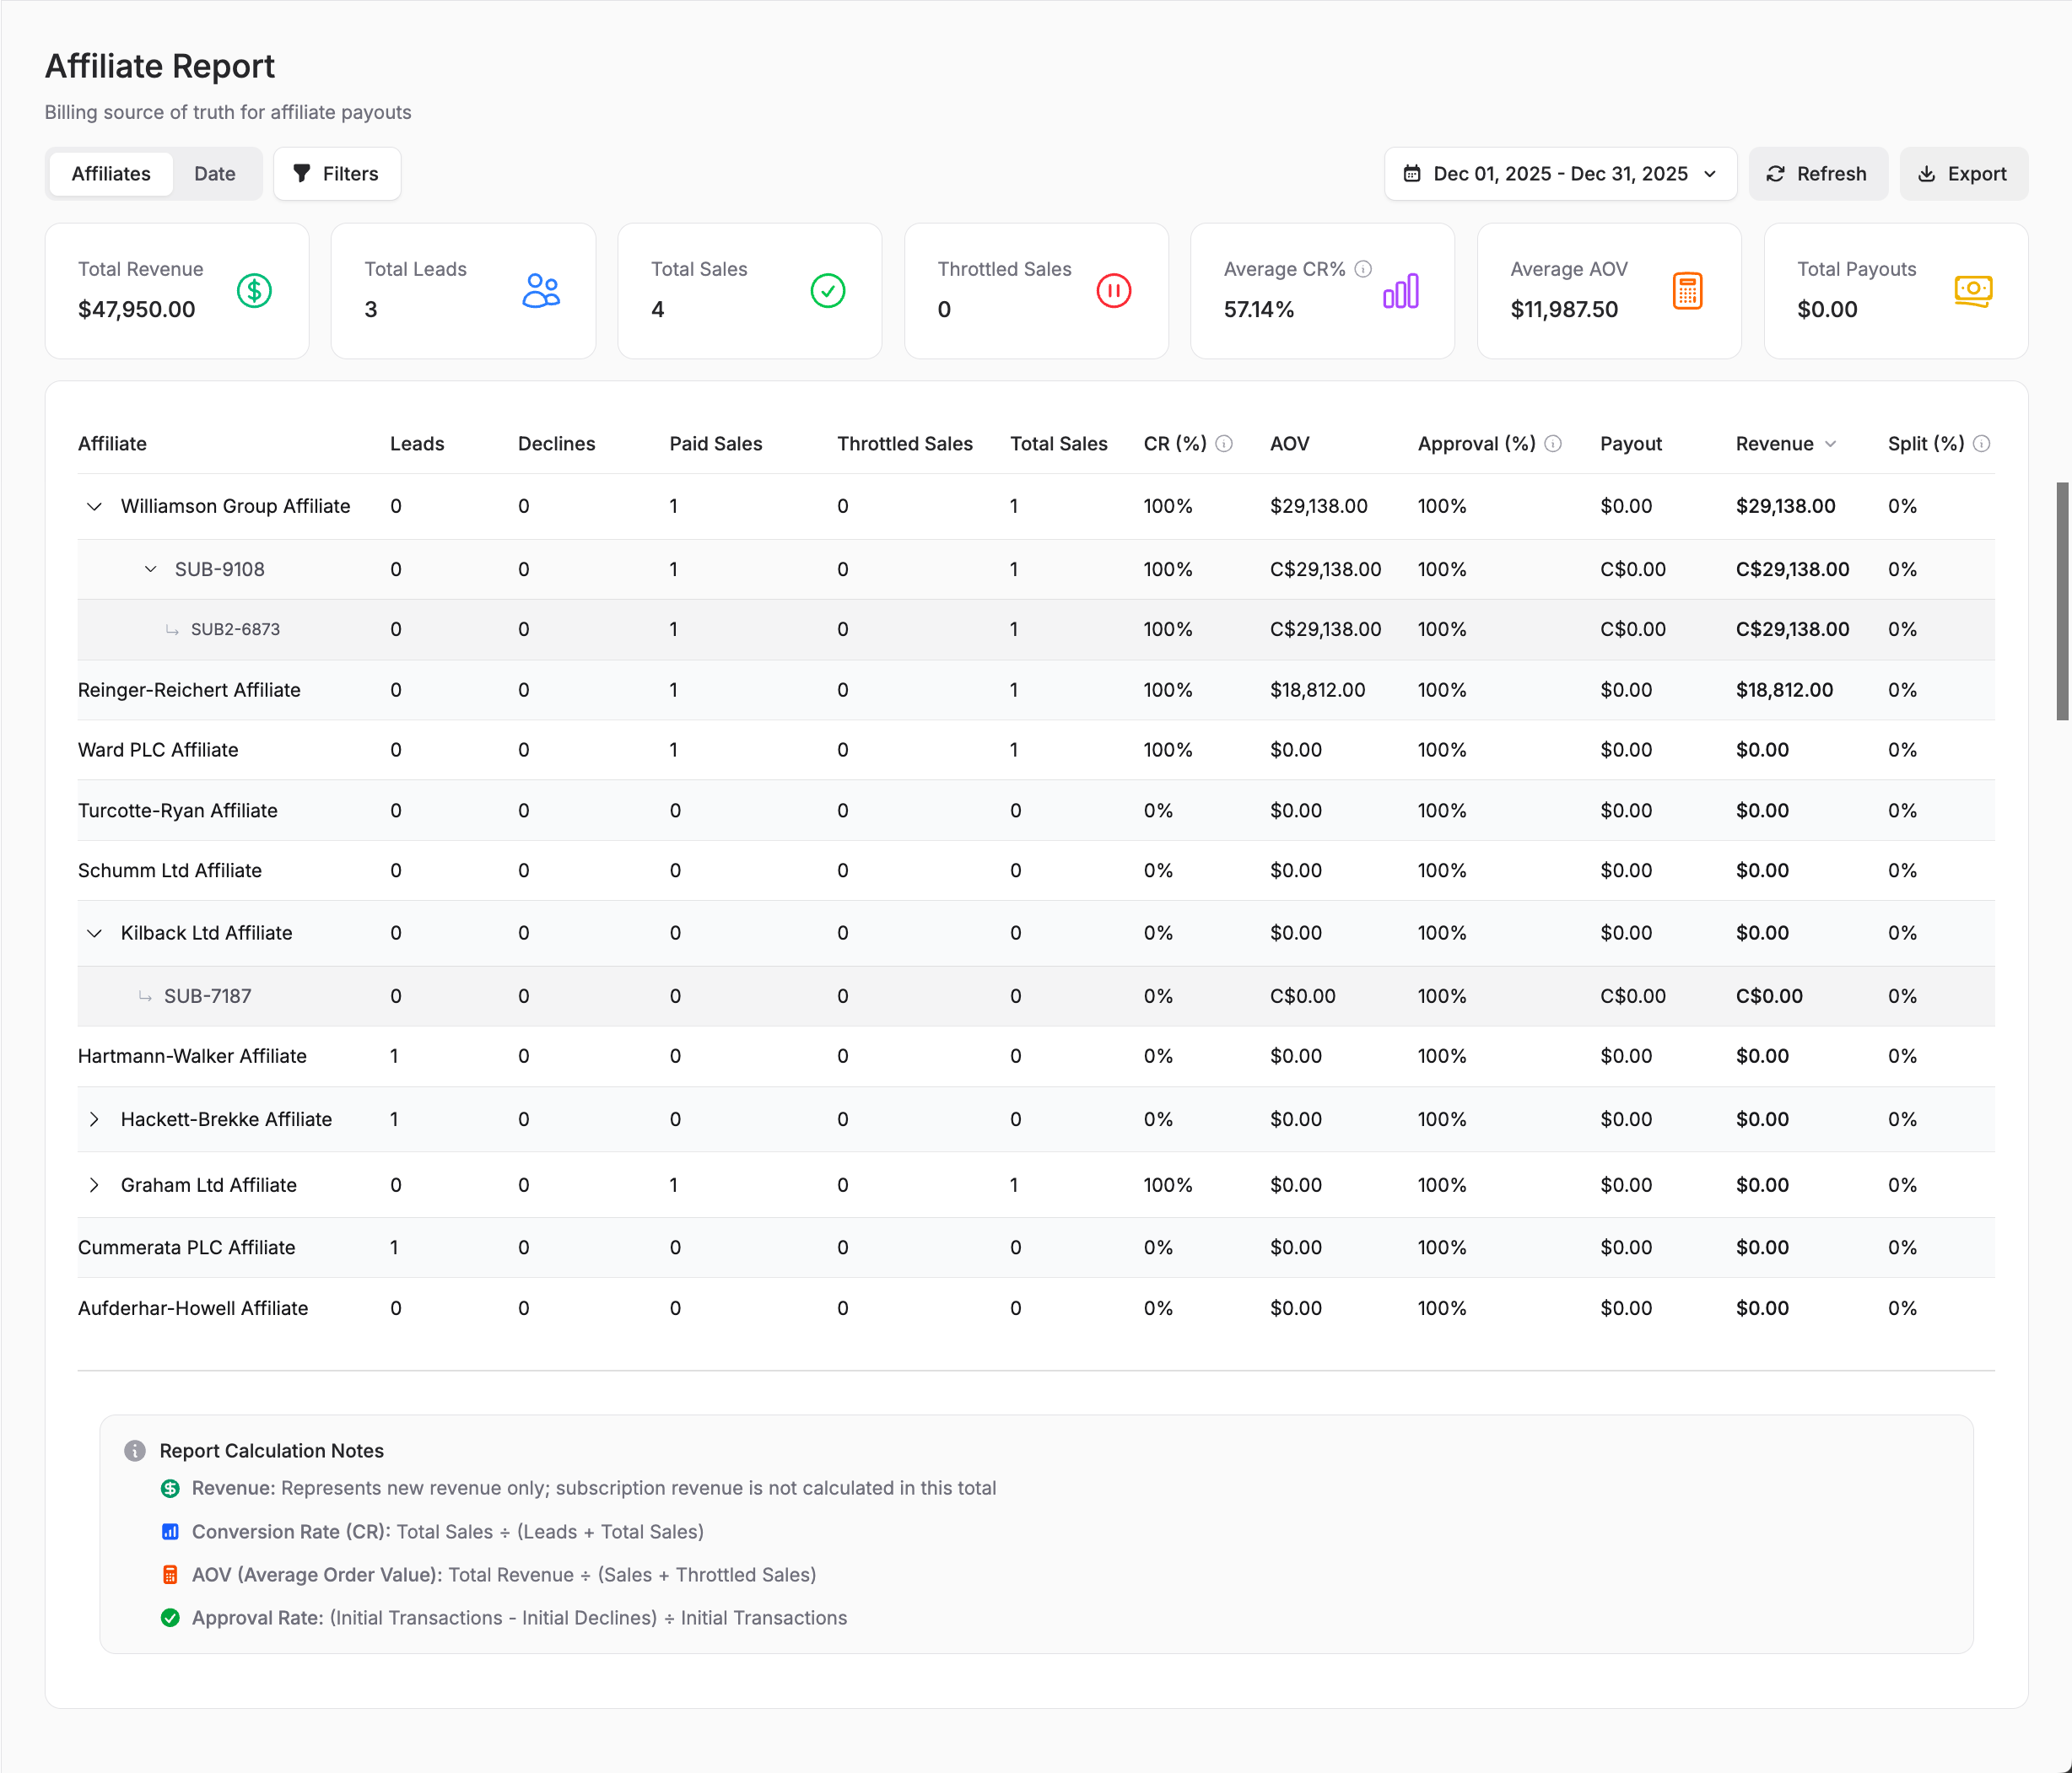Click the AOV column header
This screenshot has height=1773, width=2072.
(x=1290, y=444)
